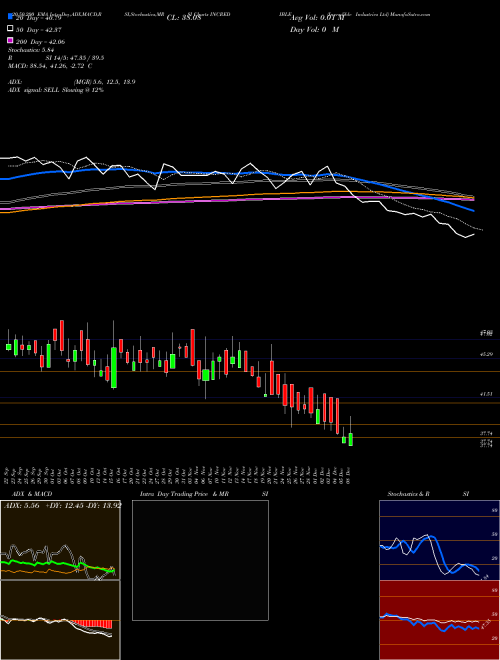Click the 'ADX & MACD' panel title
The image size is (500, 660).
pos(32,494)
